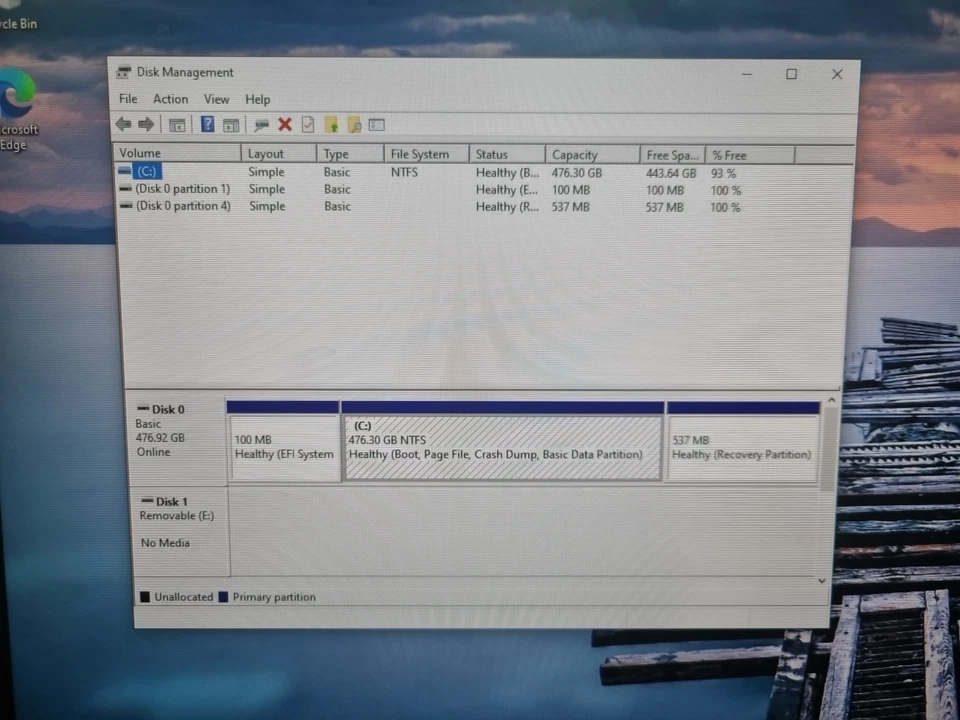Image resolution: width=960 pixels, height=720 pixels.
Task: Click the down chevron at the disk view's bottom
Action: [x=821, y=580]
